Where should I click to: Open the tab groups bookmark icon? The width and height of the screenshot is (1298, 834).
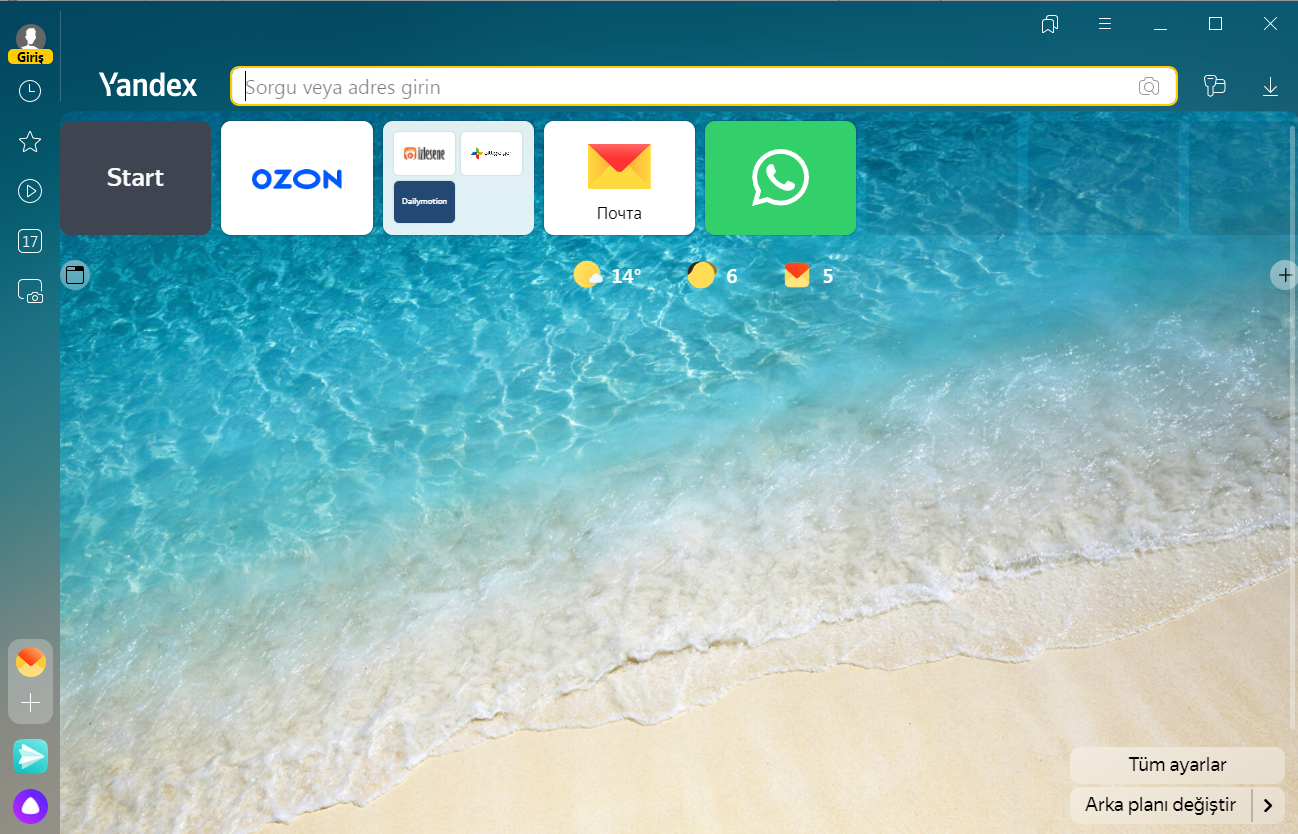click(x=1050, y=24)
